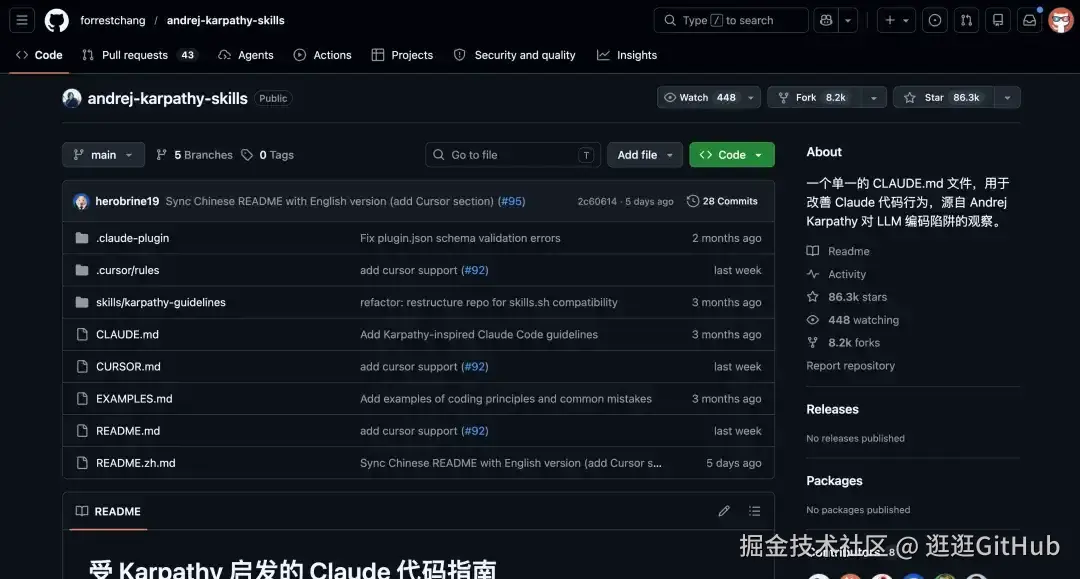Screen dimensions: 1080x579
Task: Open the README.zh.md file
Action: tap(136, 463)
